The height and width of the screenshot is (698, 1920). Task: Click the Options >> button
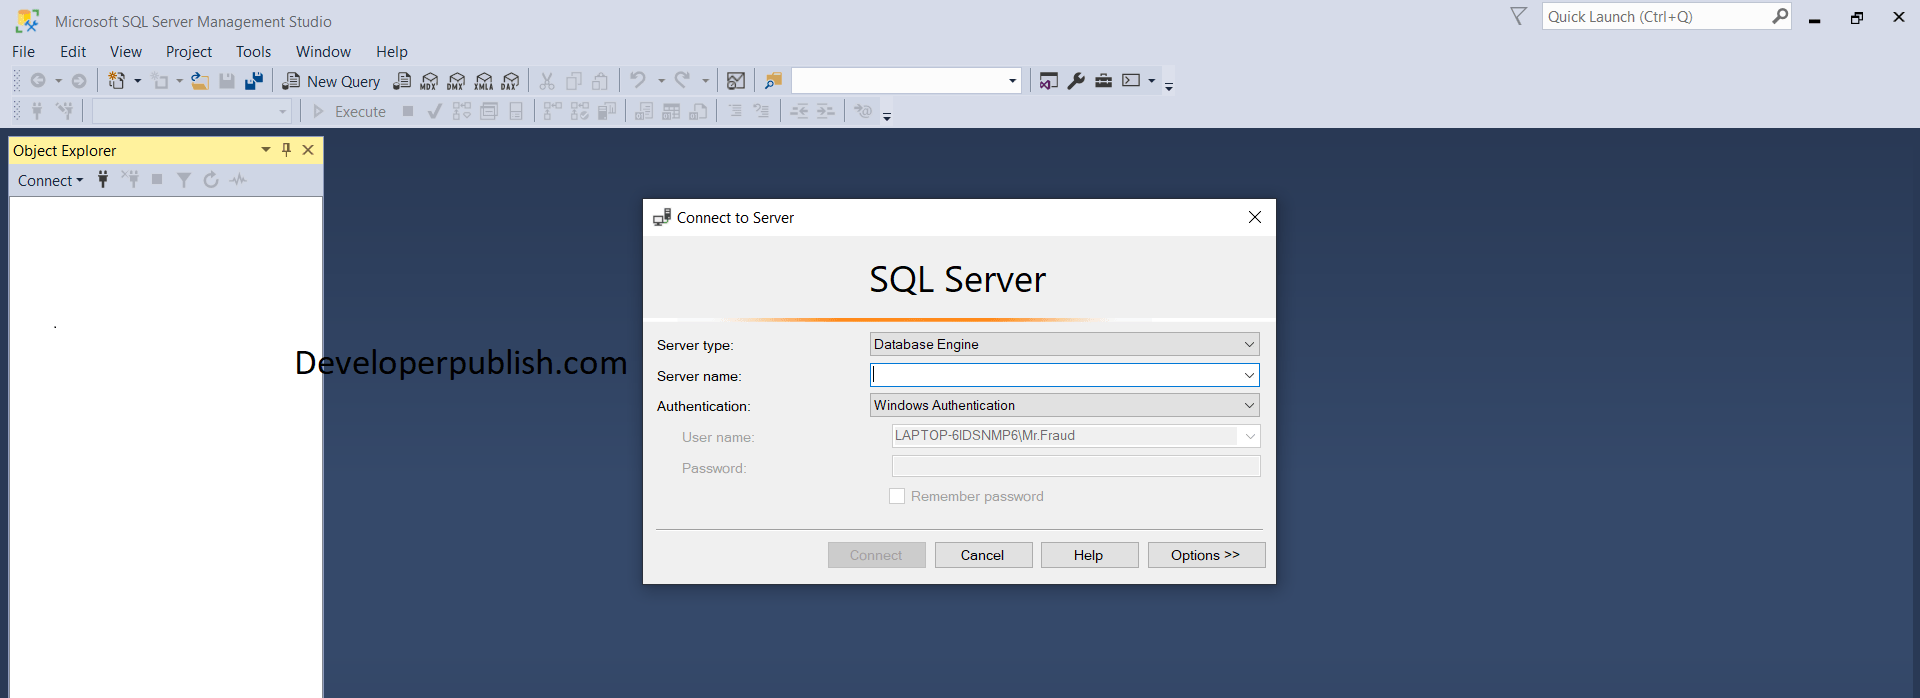(x=1206, y=555)
